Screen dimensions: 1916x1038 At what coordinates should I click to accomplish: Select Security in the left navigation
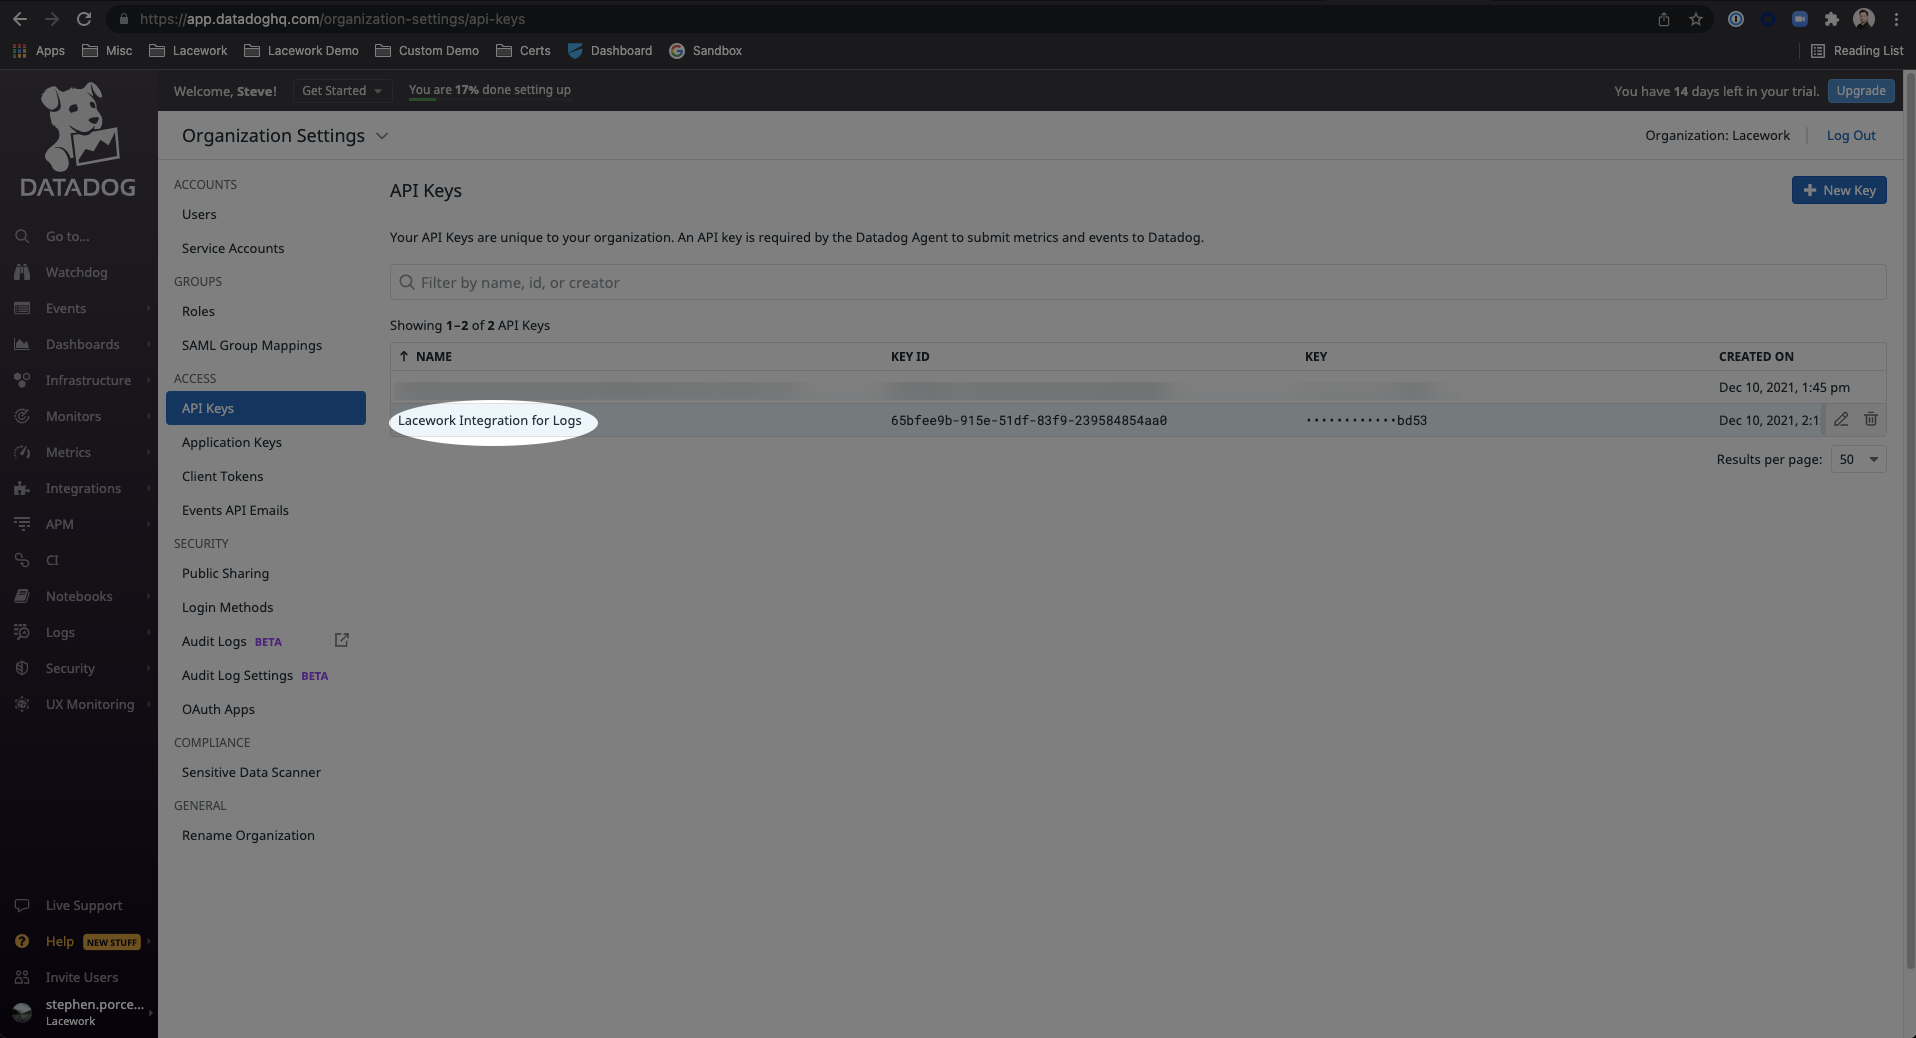click(x=69, y=668)
